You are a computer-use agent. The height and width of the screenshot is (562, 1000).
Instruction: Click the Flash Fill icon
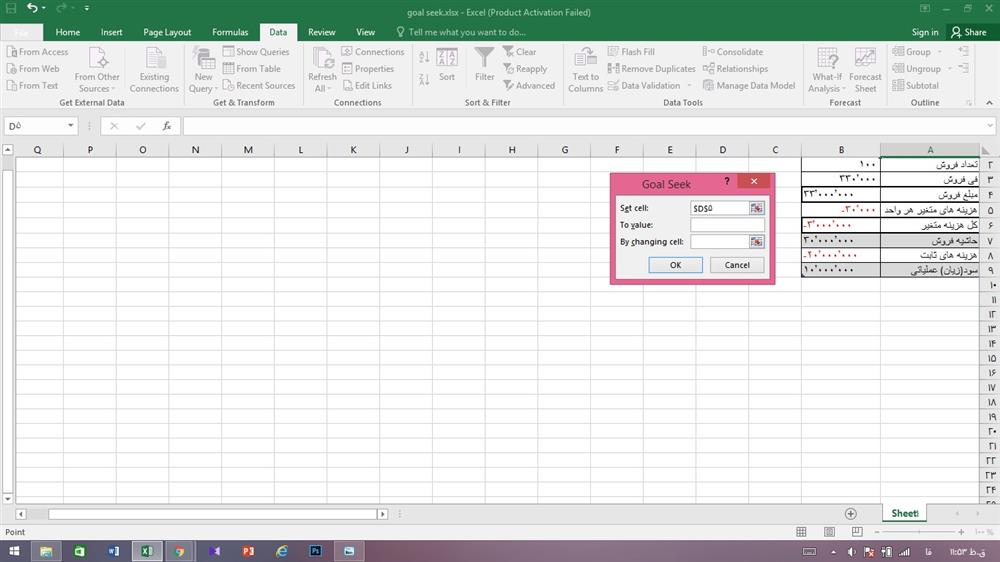click(613, 52)
